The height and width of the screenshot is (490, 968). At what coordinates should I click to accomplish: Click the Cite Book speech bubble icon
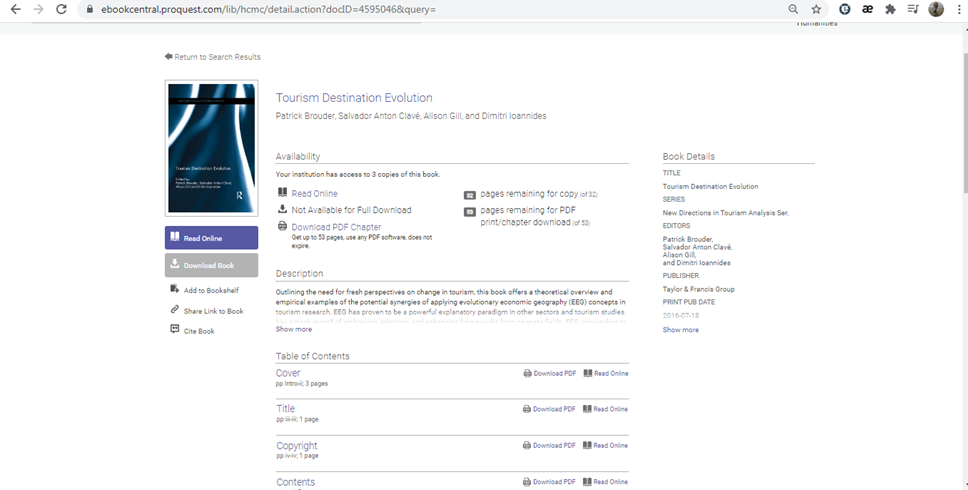[x=175, y=329]
